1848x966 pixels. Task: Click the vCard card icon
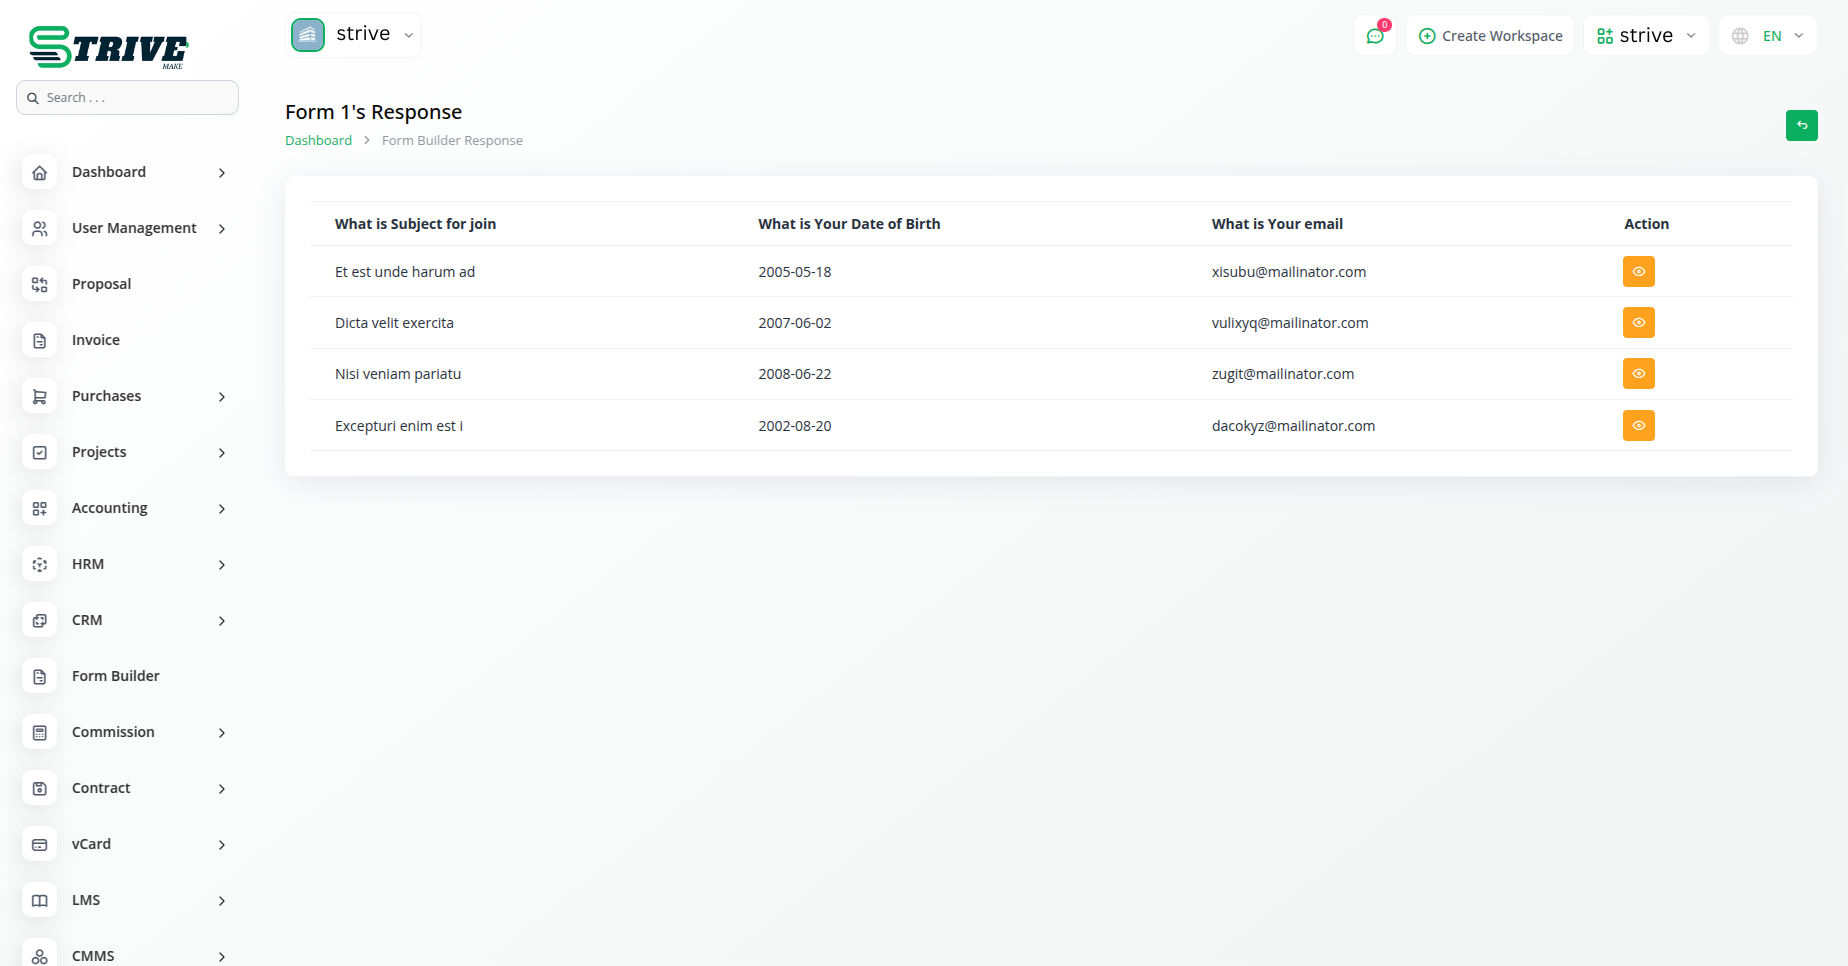point(40,845)
